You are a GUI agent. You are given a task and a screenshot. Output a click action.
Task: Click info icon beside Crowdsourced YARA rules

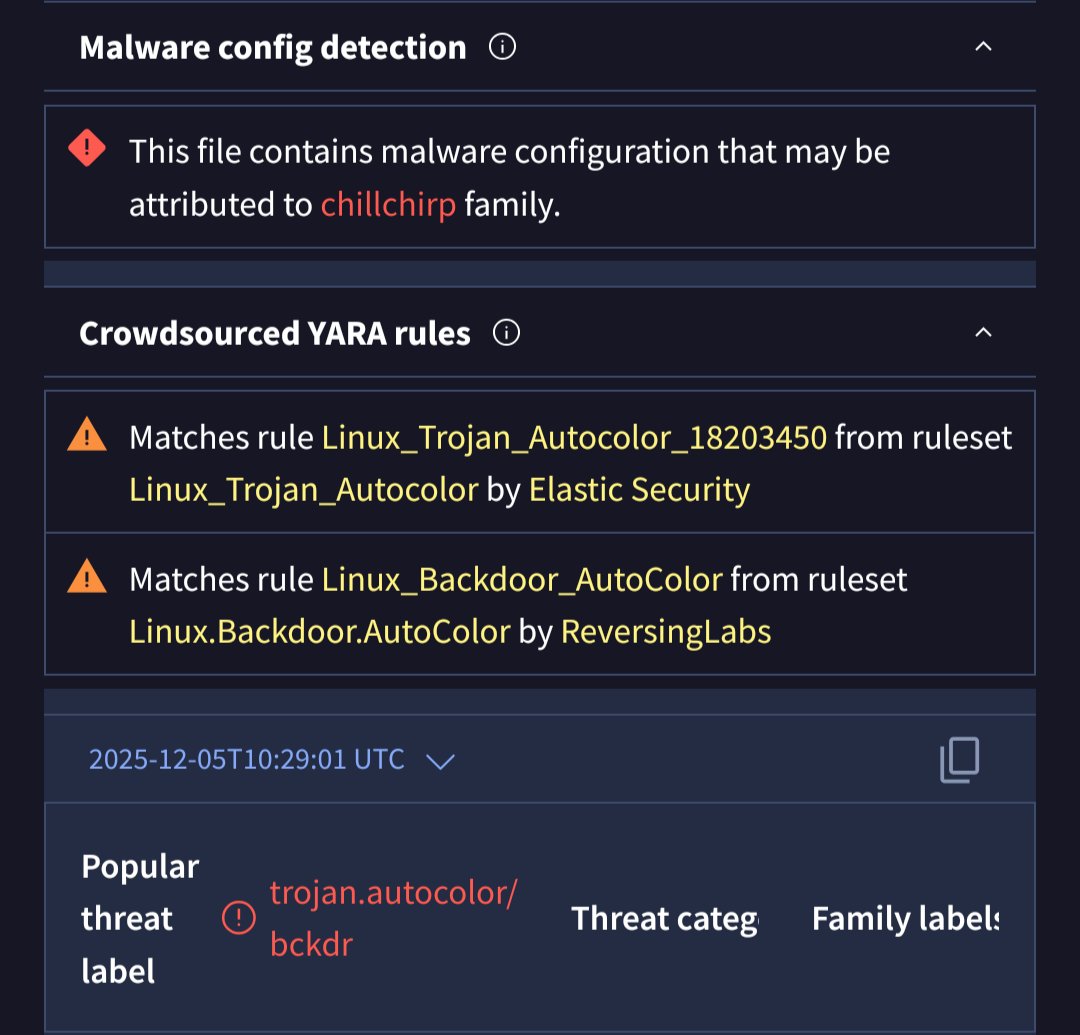(x=507, y=333)
